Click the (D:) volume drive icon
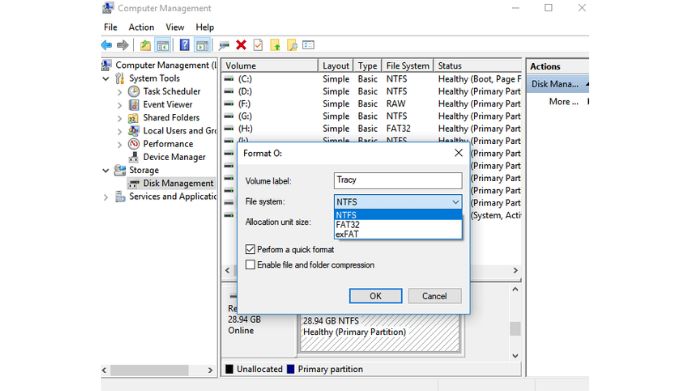The height and width of the screenshot is (391, 696). (x=229, y=91)
